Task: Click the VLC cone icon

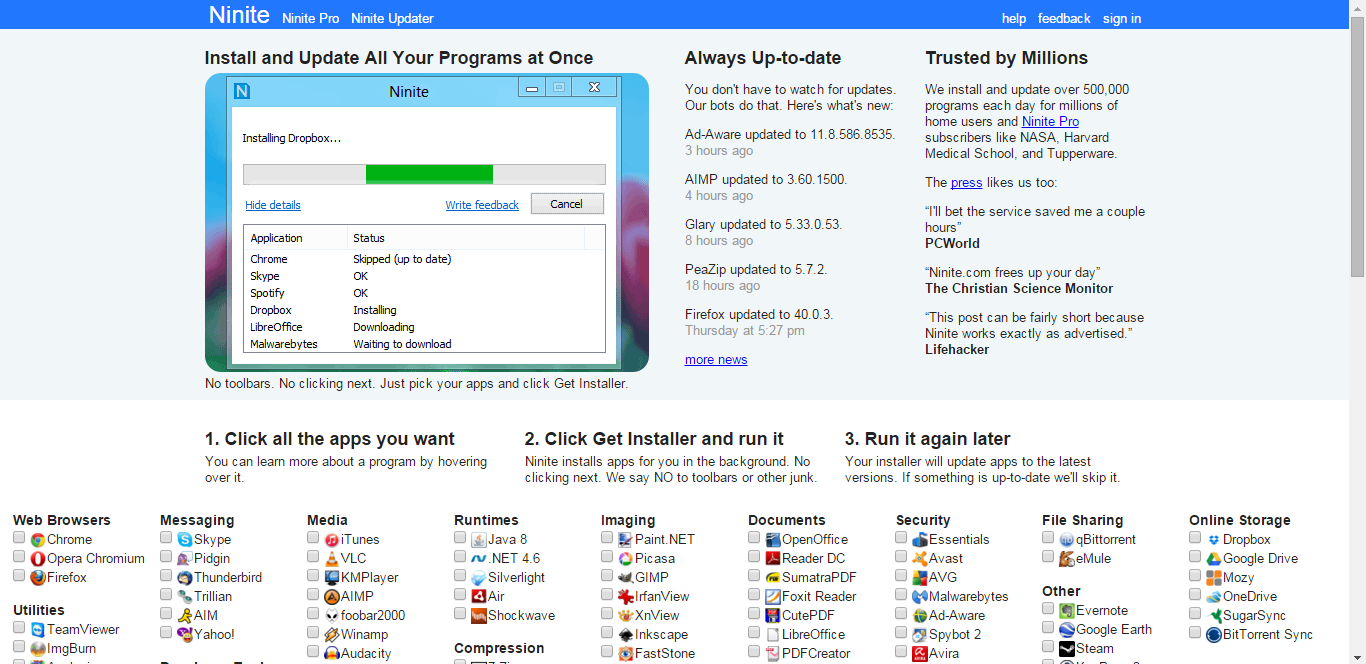Action: (x=332, y=559)
